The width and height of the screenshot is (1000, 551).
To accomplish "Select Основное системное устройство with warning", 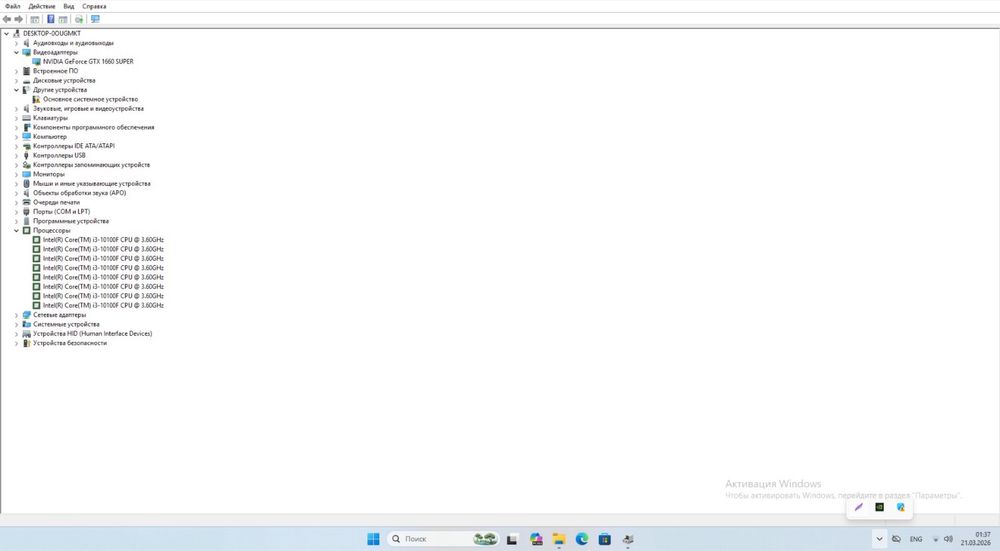I will [91, 99].
